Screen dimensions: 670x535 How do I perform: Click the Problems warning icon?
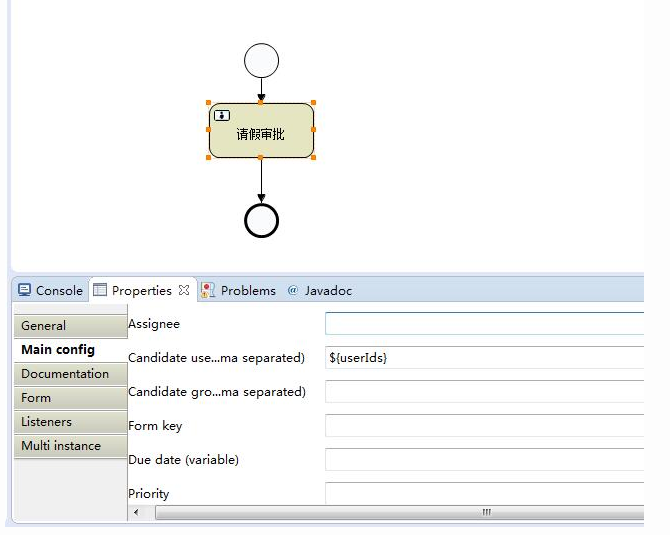pos(208,290)
